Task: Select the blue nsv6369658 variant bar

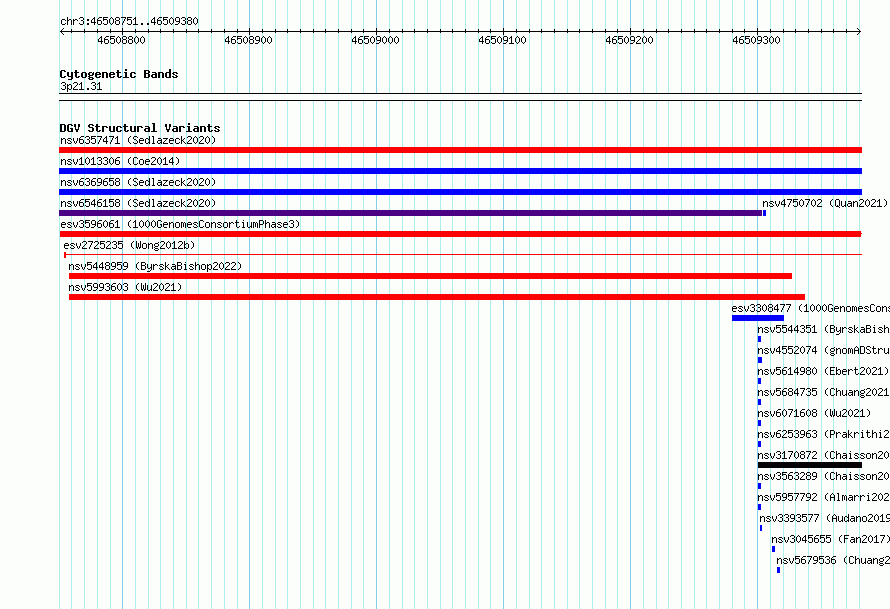Action: click(x=460, y=192)
